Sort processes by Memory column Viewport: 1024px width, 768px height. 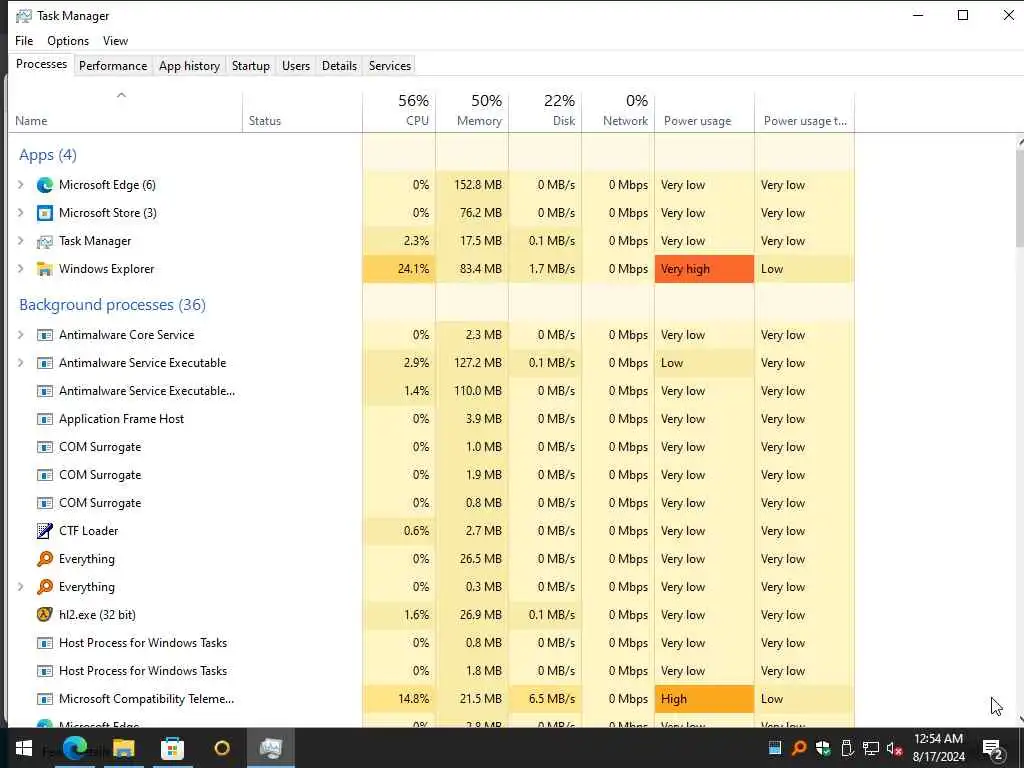pyautogui.click(x=472, y=112)
